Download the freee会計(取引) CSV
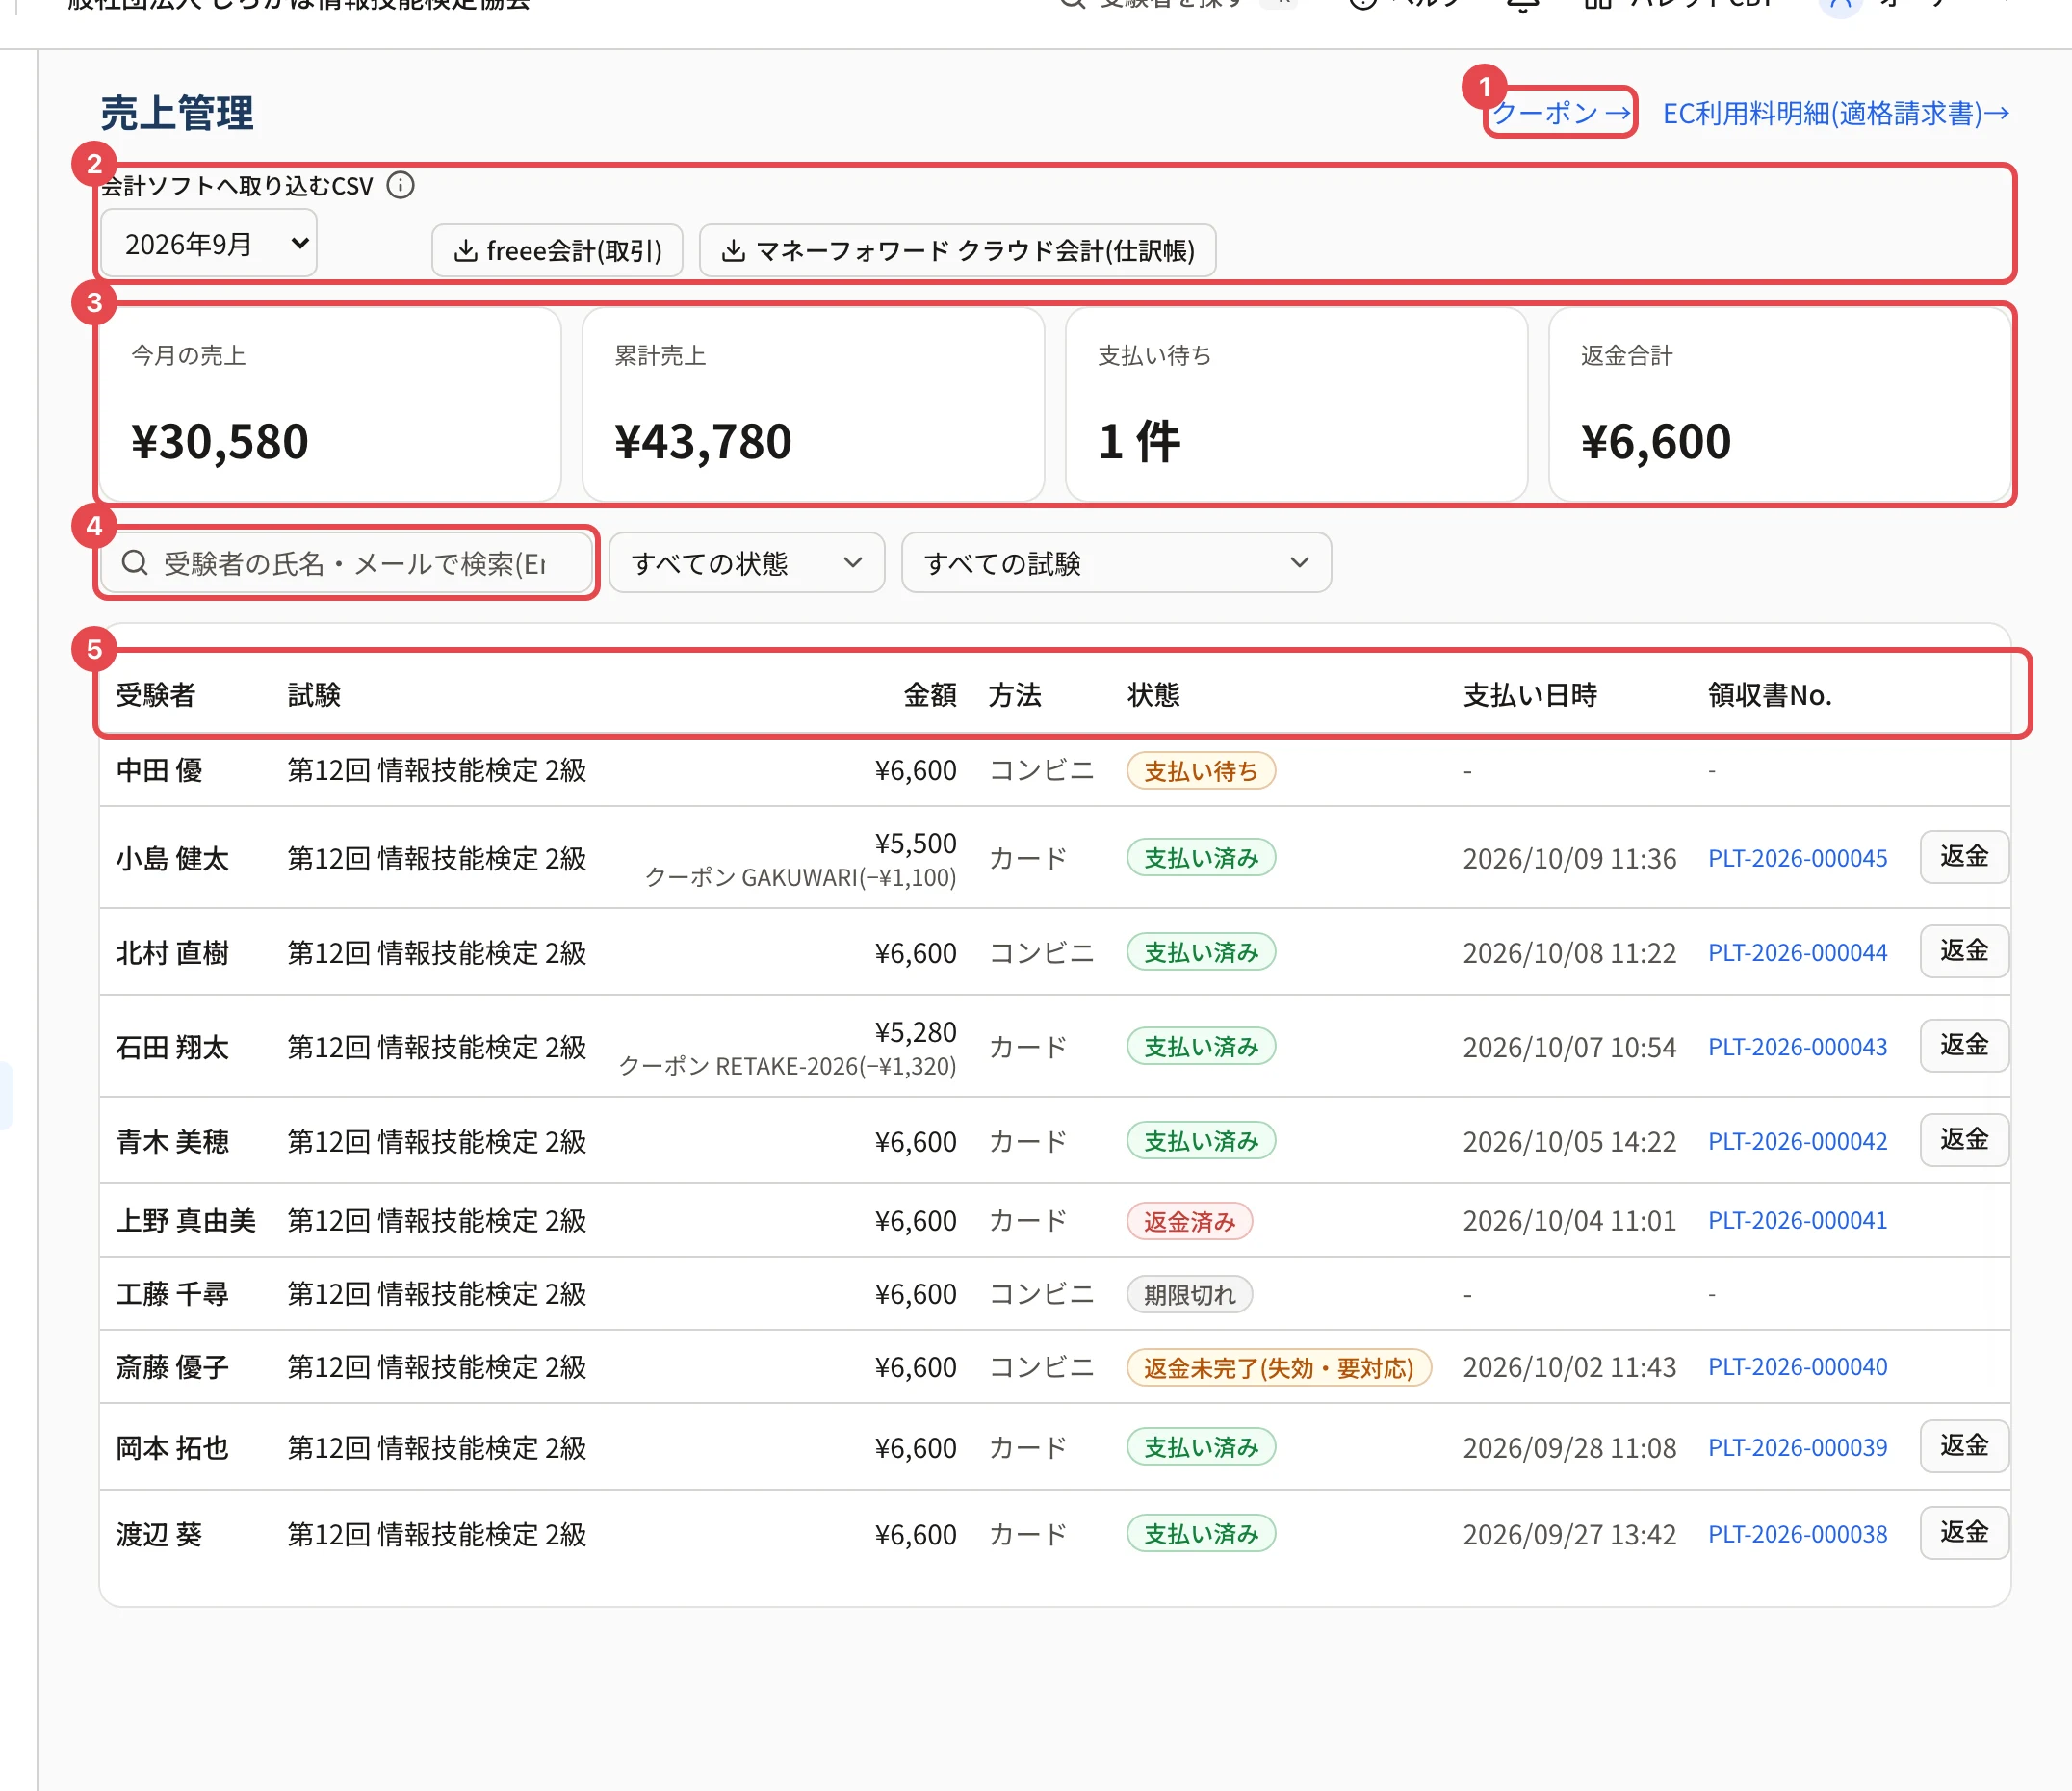The image size is (2072, 1791). click(557, 250)
